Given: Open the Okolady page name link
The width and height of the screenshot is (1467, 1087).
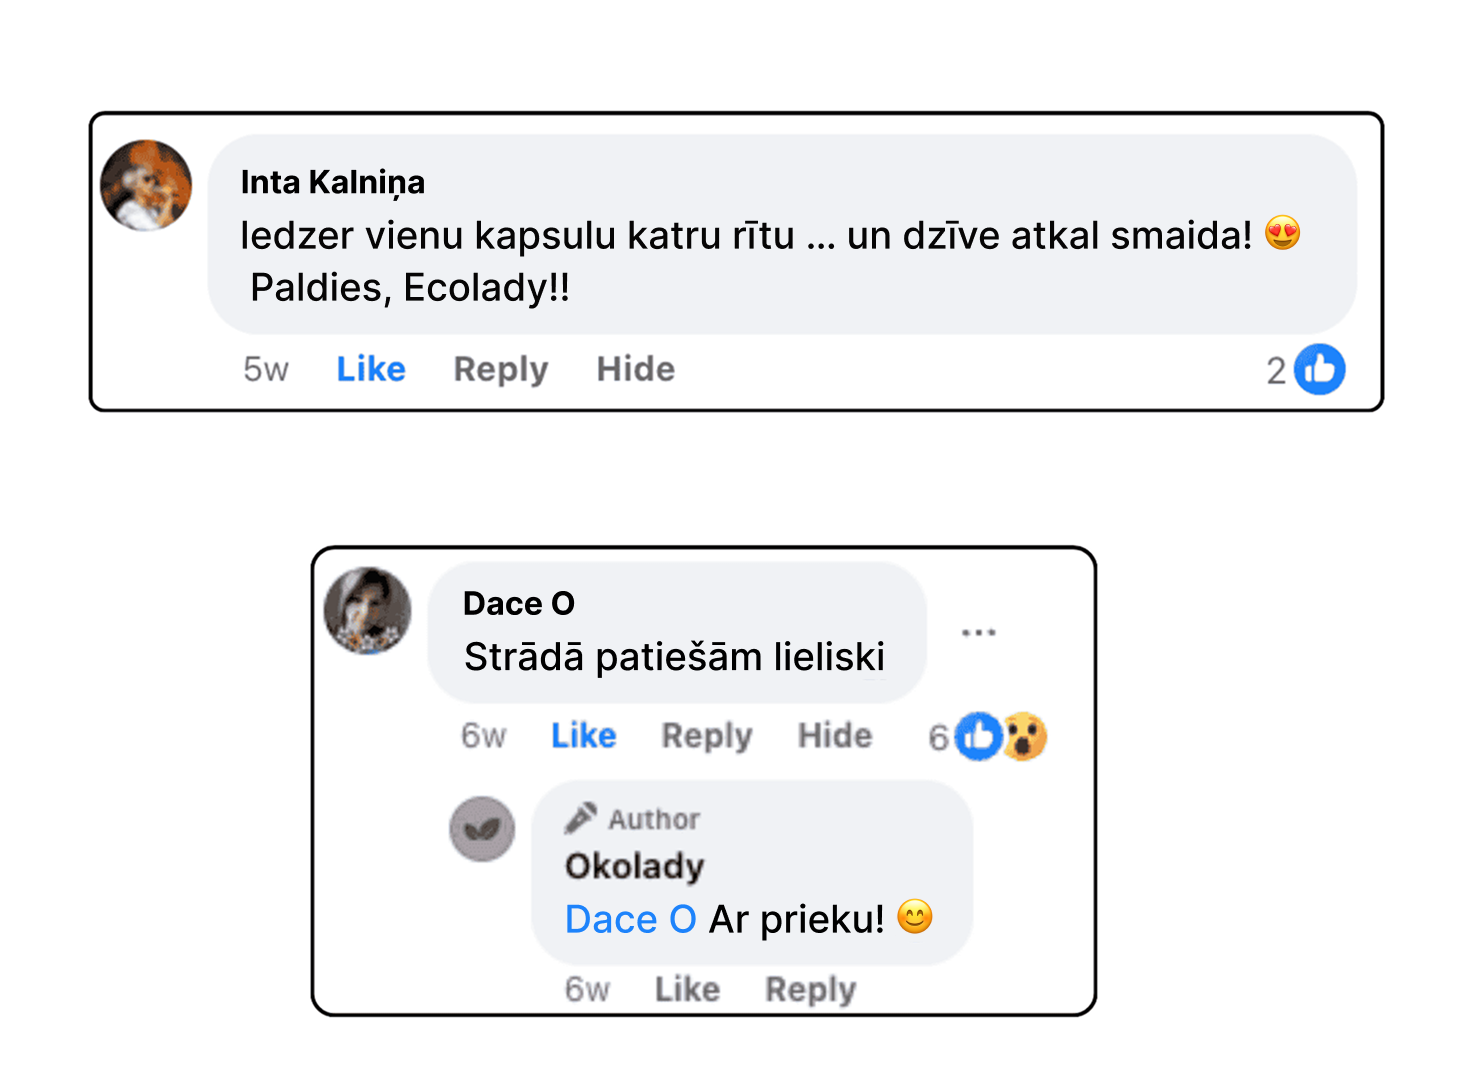Looking at the screenshot, I should [635, 866].
